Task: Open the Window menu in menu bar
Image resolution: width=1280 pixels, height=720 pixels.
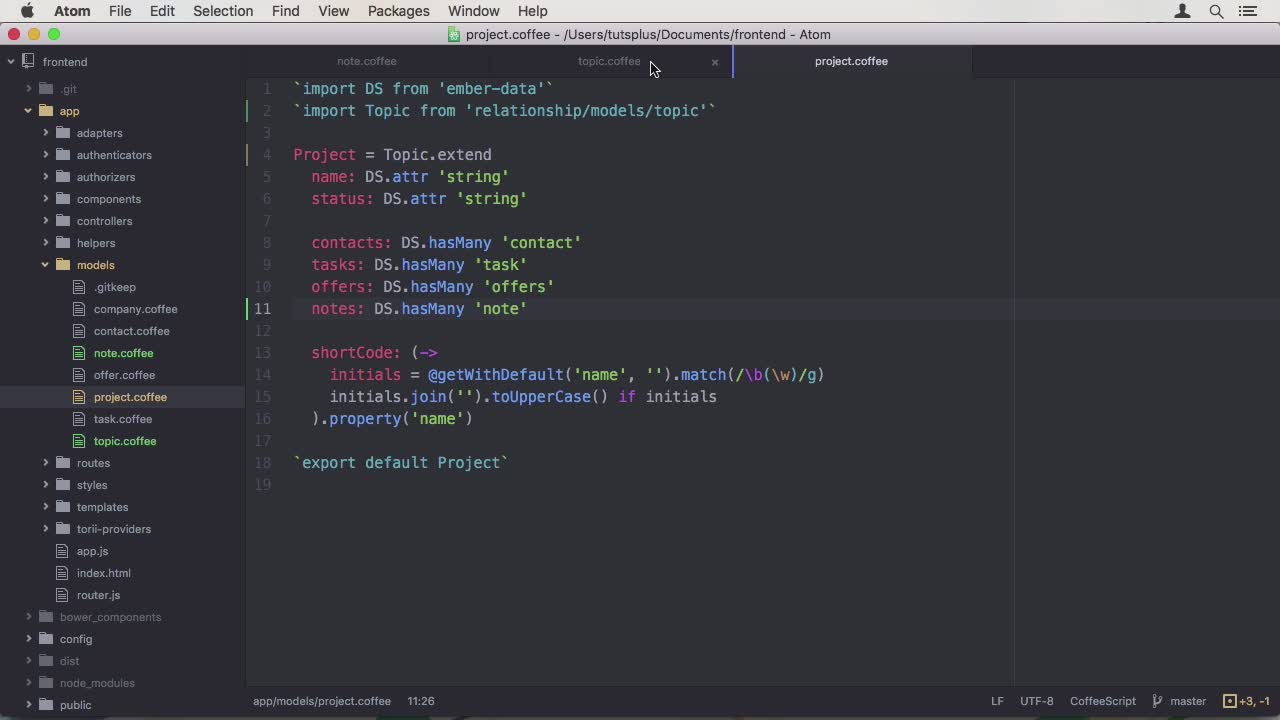Action: (x=474, y=11)
